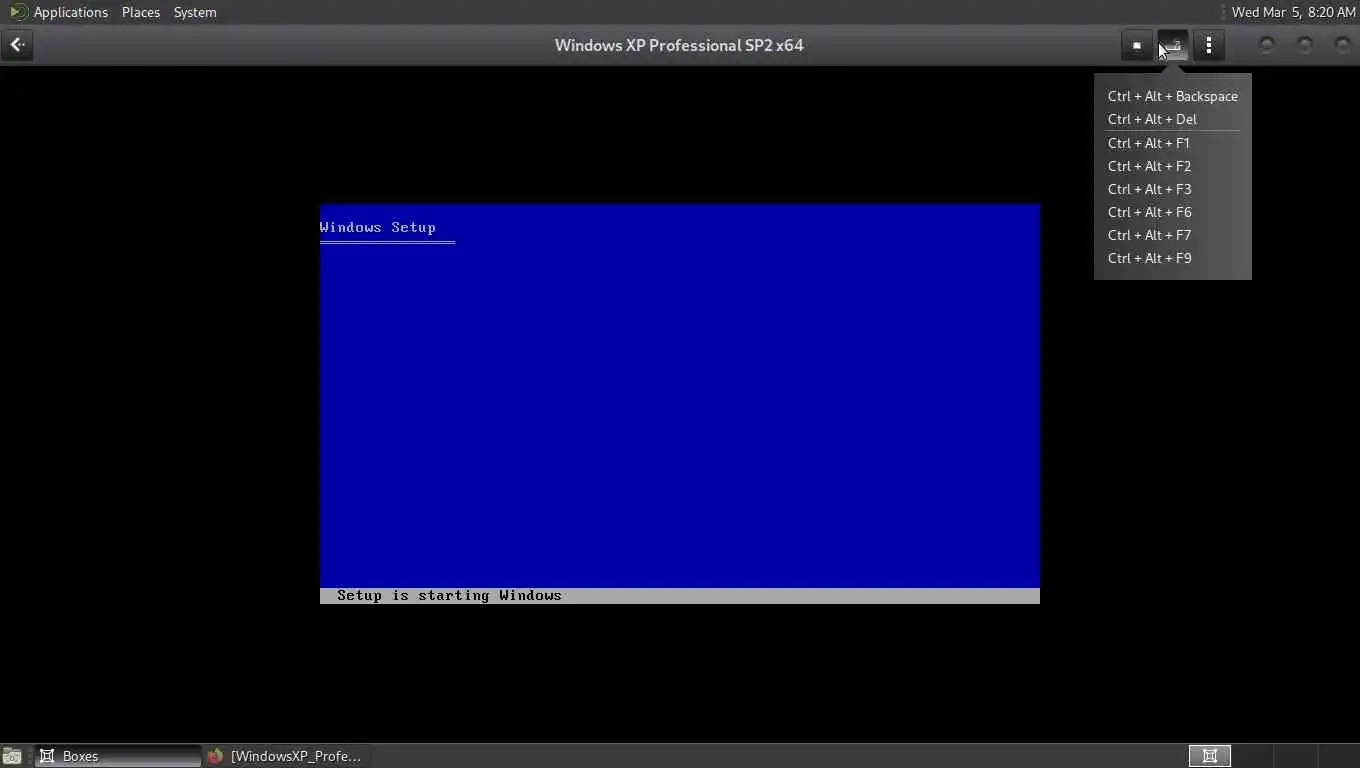The image size is (1360, 768).
Task: Choose Ctrl + Alt + F1 shortcut
Action: pos(1173,143)
